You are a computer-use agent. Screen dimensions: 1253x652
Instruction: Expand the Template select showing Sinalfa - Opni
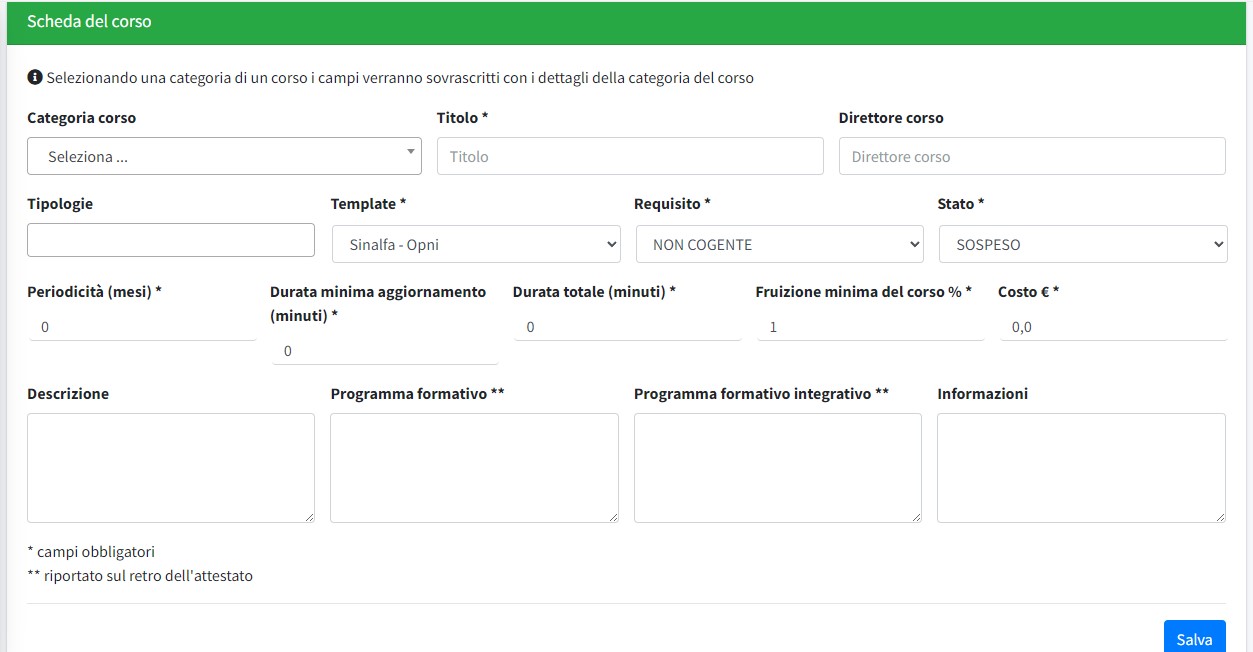pyautogui.click(x=476, y=244)
